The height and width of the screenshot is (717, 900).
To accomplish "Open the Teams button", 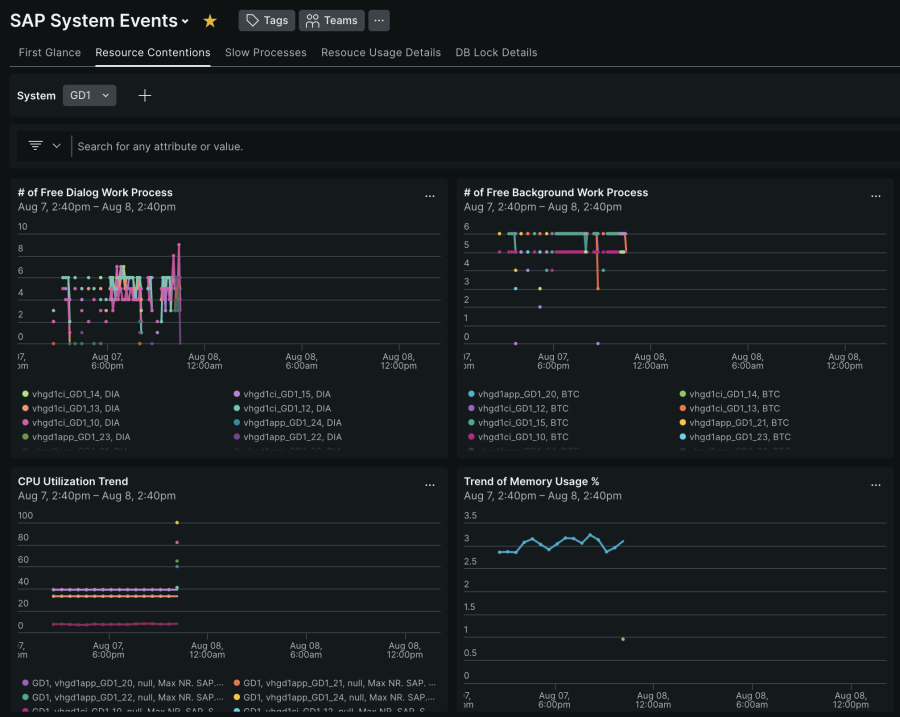I will 332,21.
